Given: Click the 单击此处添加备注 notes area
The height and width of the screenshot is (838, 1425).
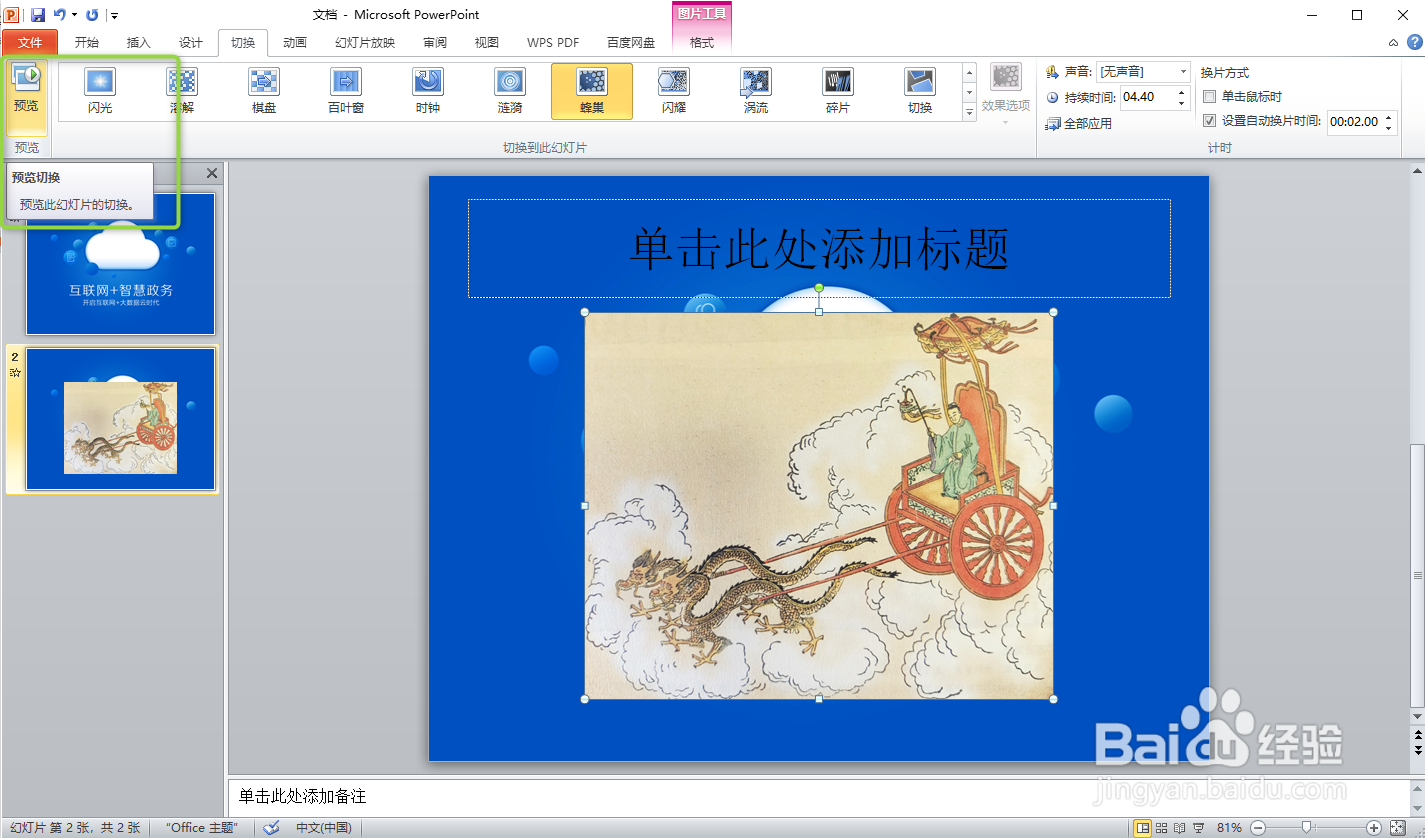Looking at the screenshot, I should point(817,796).
